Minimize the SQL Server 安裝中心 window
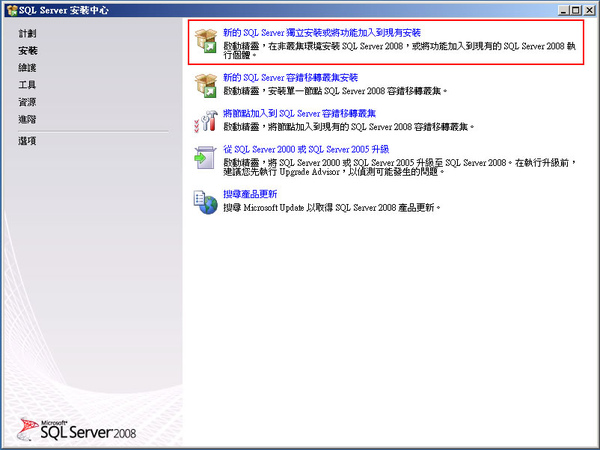The image size is (600, 450). tap(563, 11)
